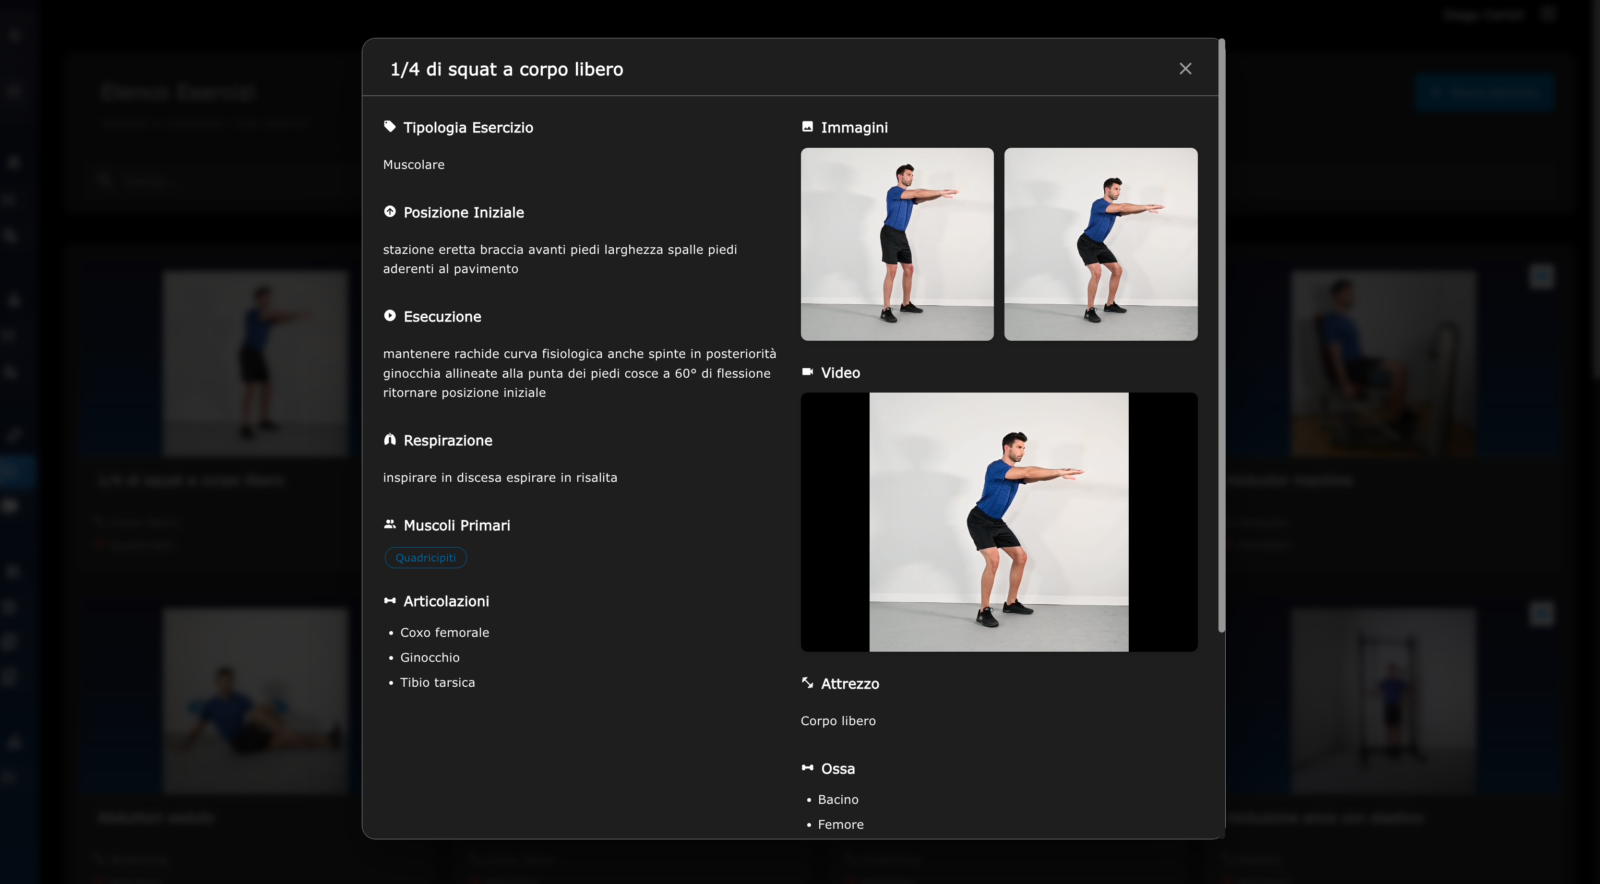Viewport: 1600px width, 884px height.
Task: Click the play icon next to Esecuzione
Action: point(390,316)
